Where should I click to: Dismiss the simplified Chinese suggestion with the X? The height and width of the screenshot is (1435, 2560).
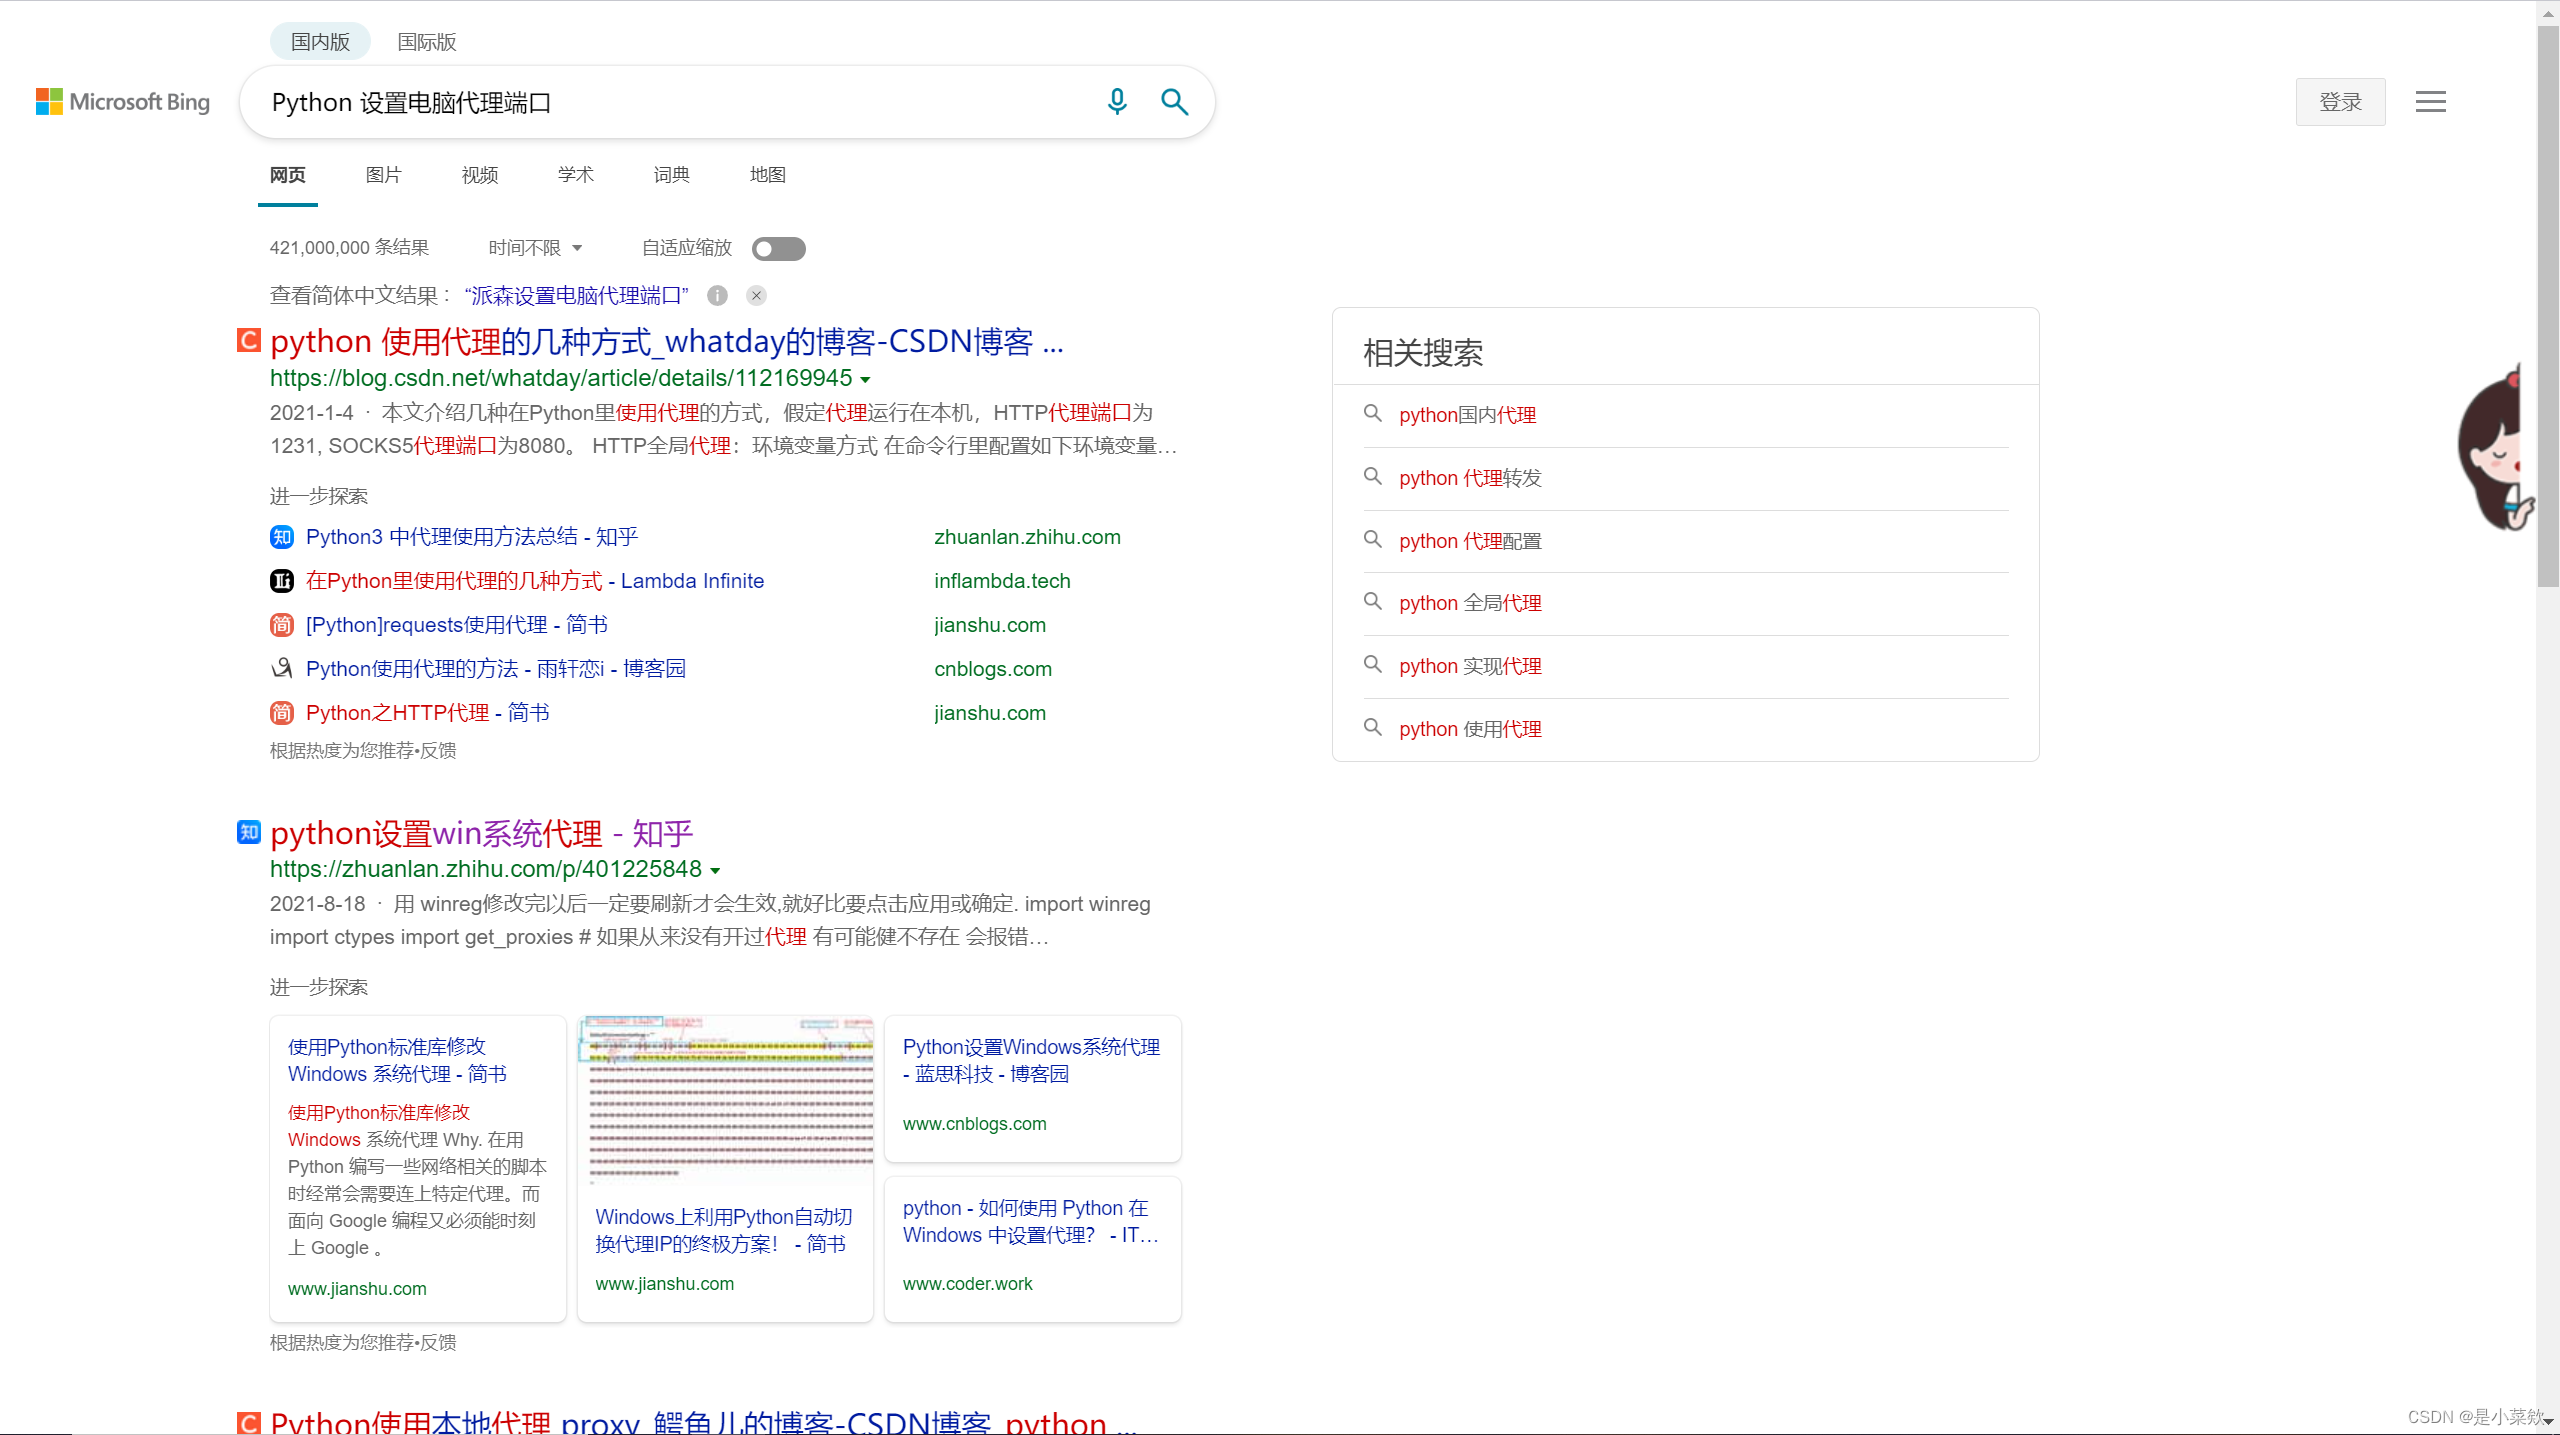(757, 296)
